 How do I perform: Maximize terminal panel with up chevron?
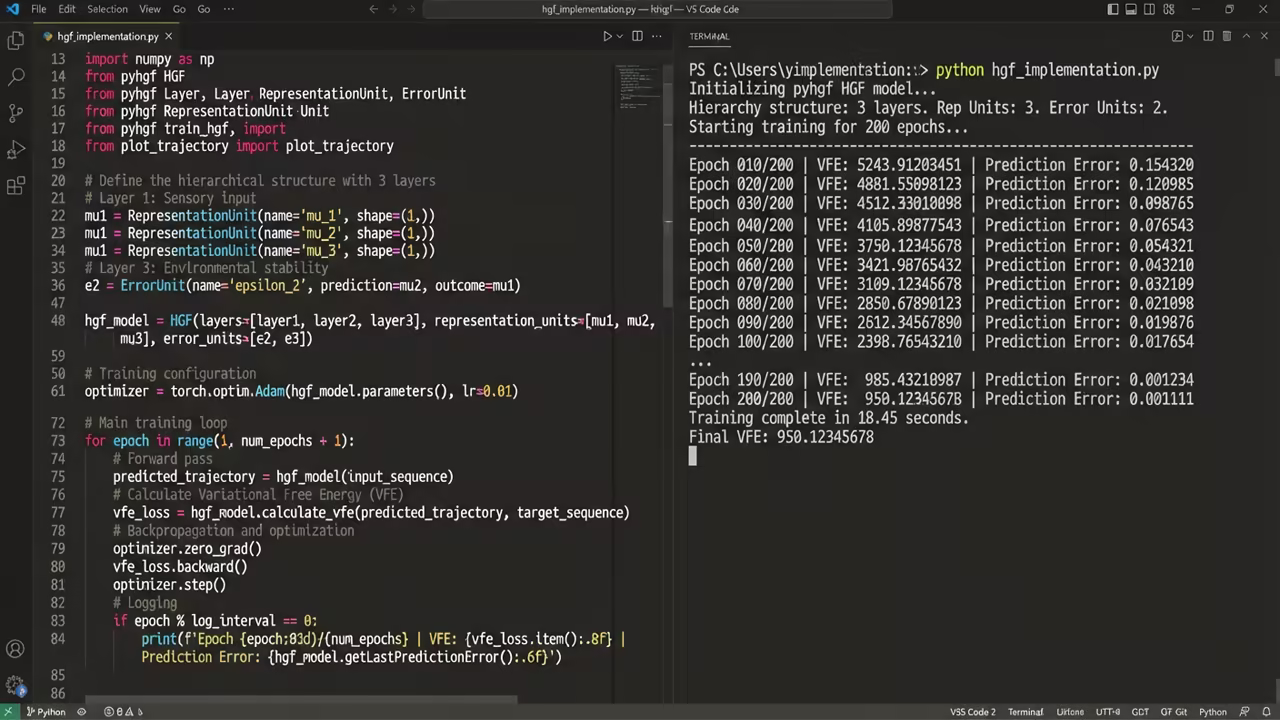1246,36
